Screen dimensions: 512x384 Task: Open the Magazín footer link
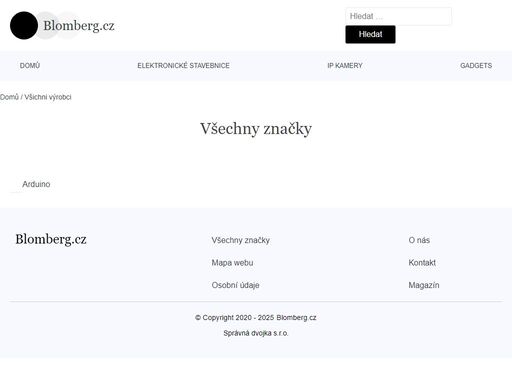pyautogui.click(x=424, y=285)
